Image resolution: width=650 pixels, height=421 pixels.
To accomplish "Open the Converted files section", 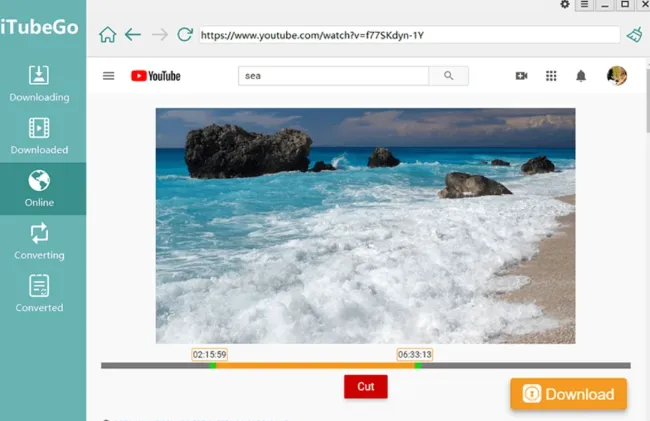I will [x=39, y=294].
